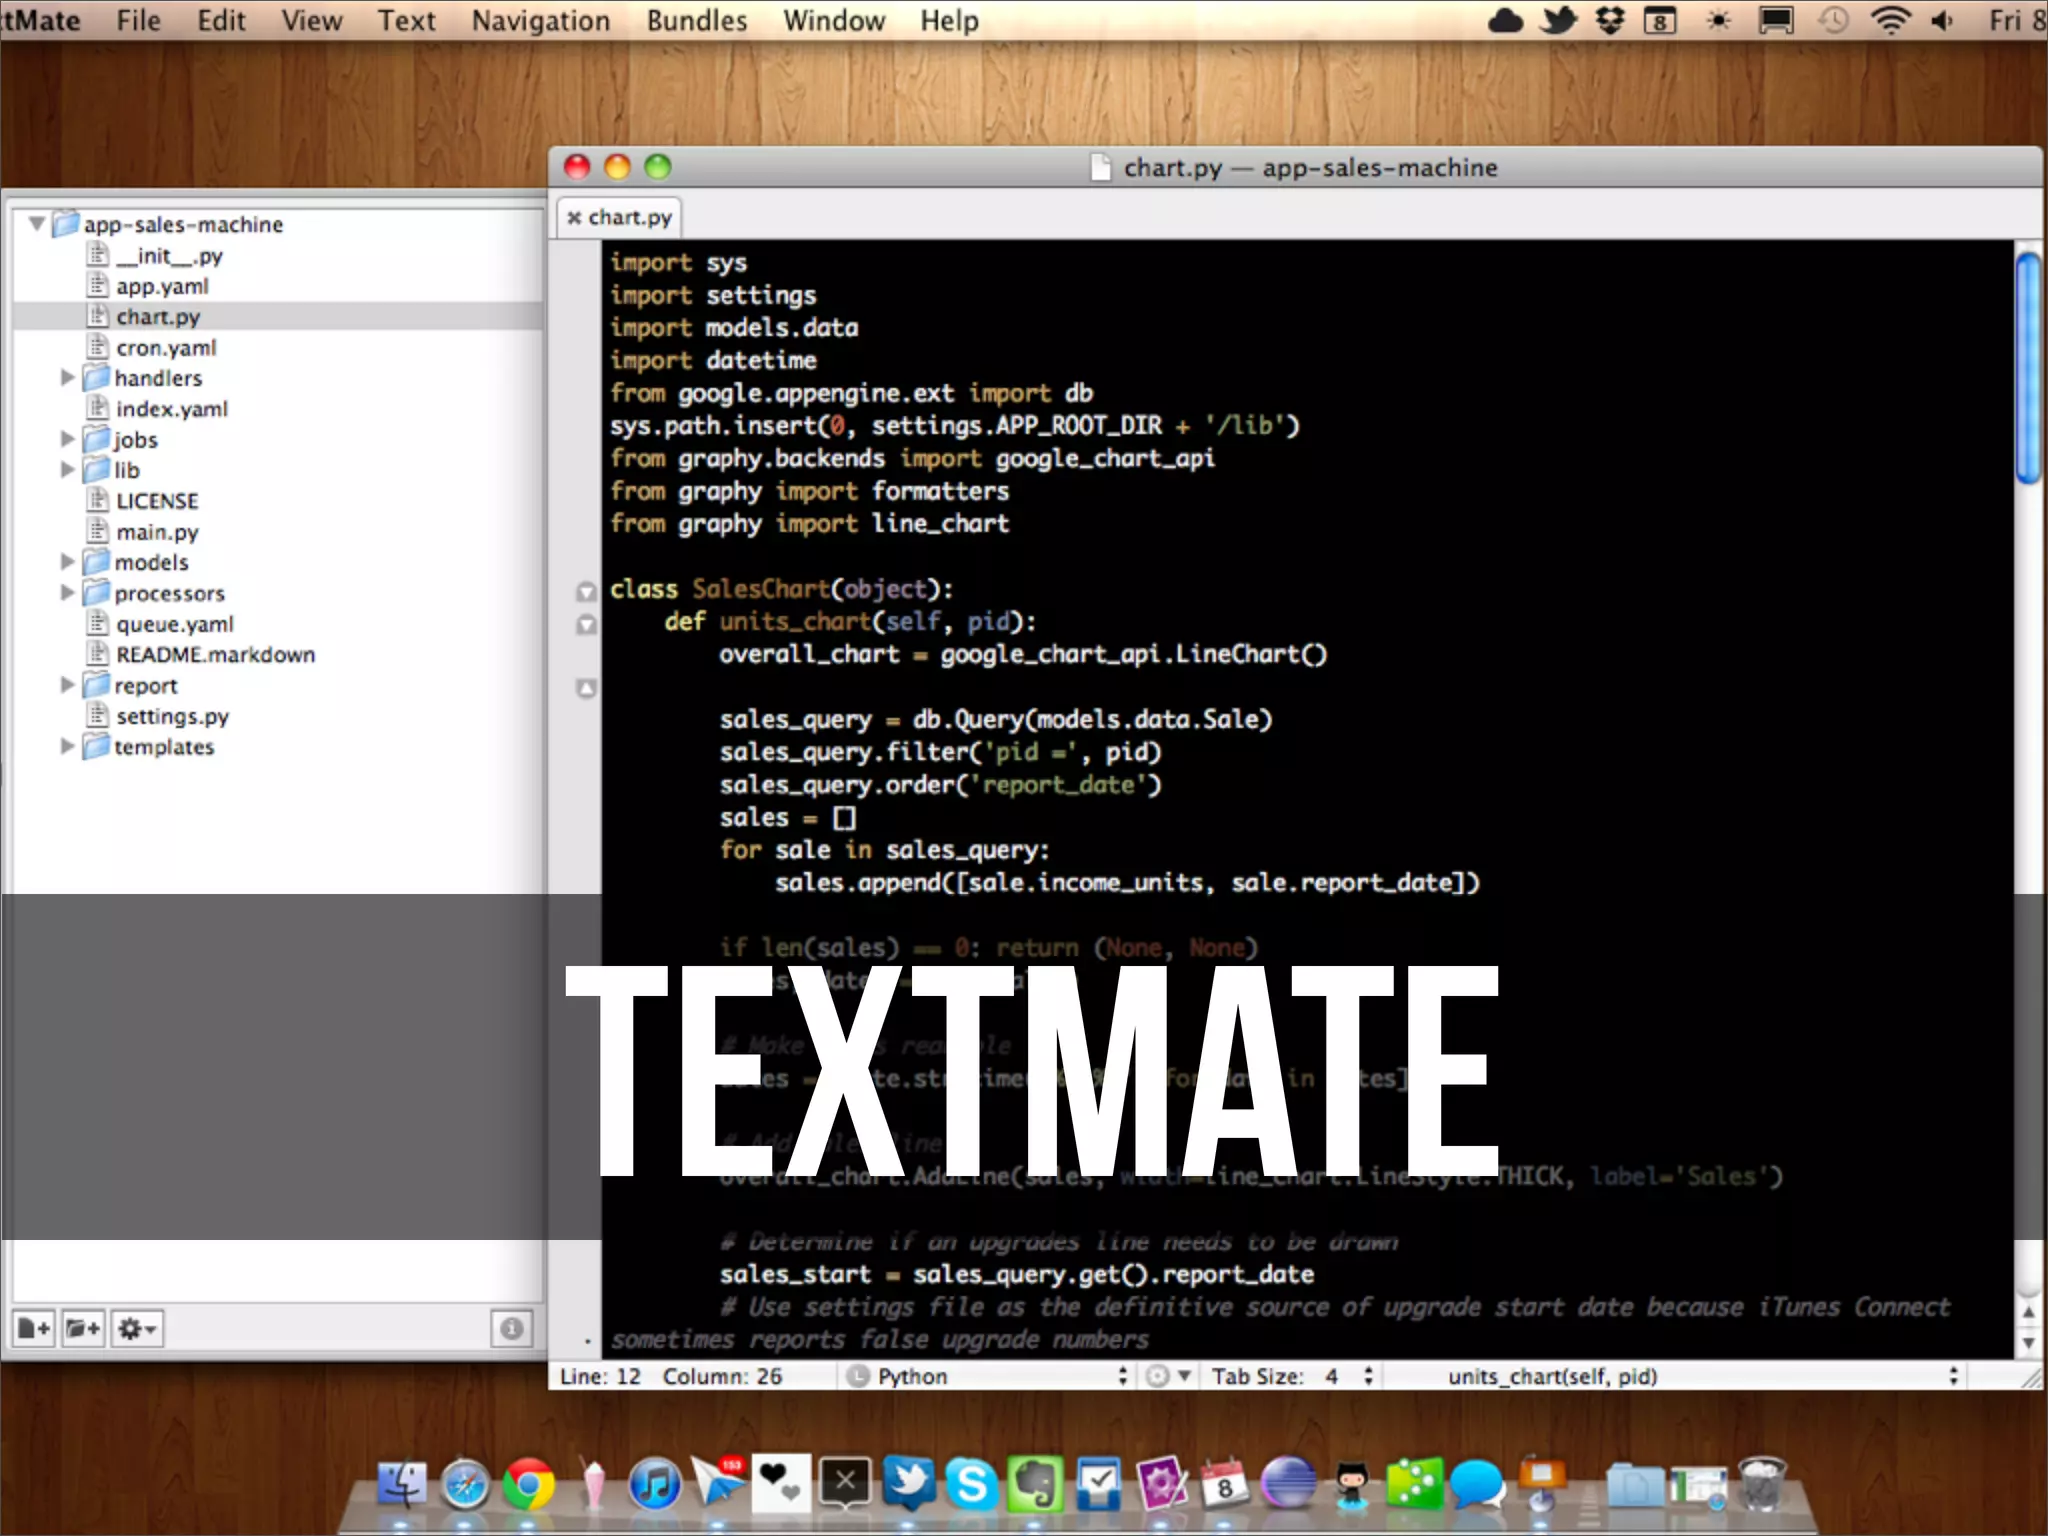Click the Time Machine icon in menu bar
This screenshot has width=2048, height=1536.
(x=1833, y=20)
